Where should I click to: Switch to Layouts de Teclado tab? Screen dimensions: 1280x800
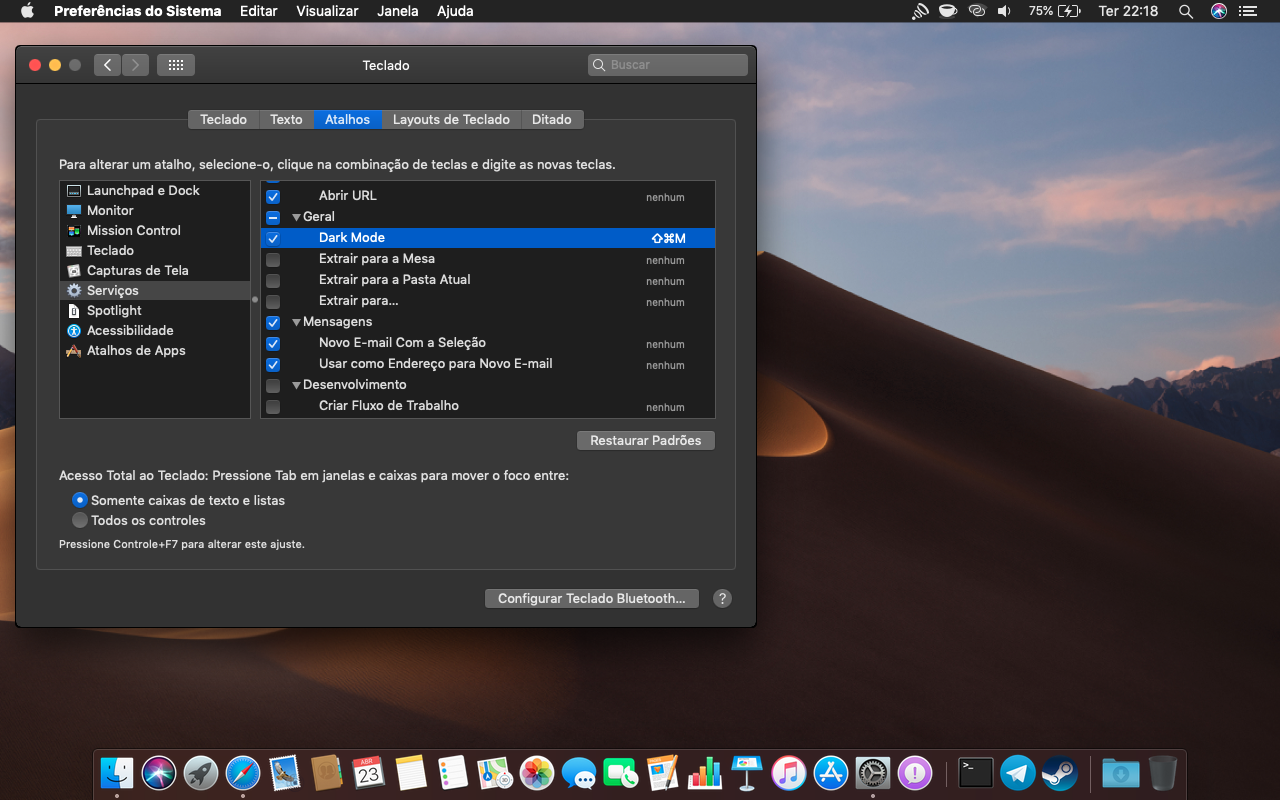click(451, 119)
